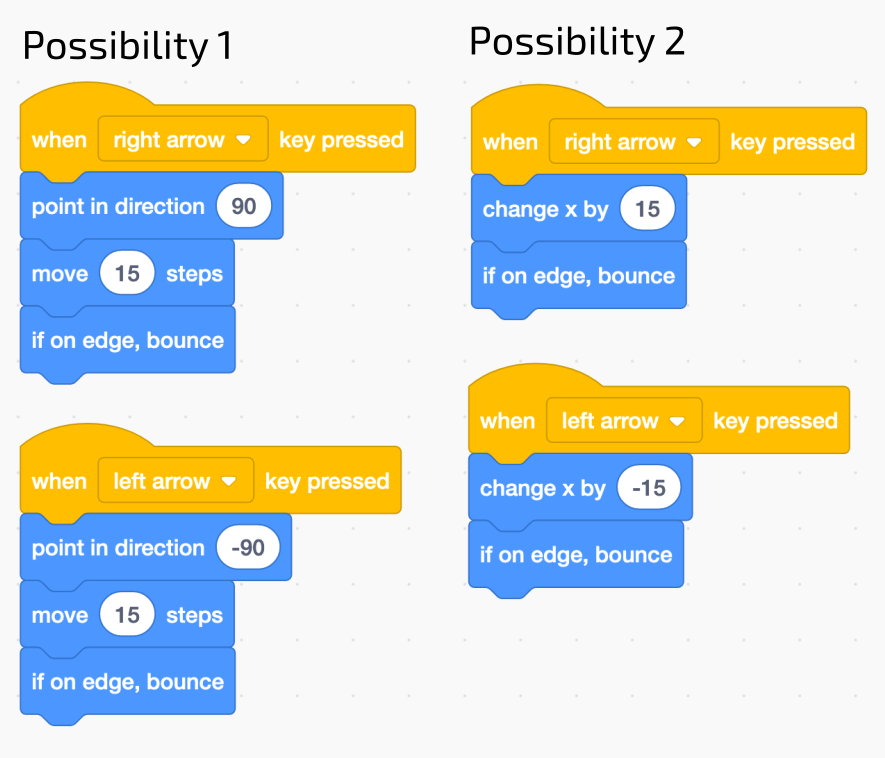Open the left arrow key dropdown in Possibility 1

(175, 482)
